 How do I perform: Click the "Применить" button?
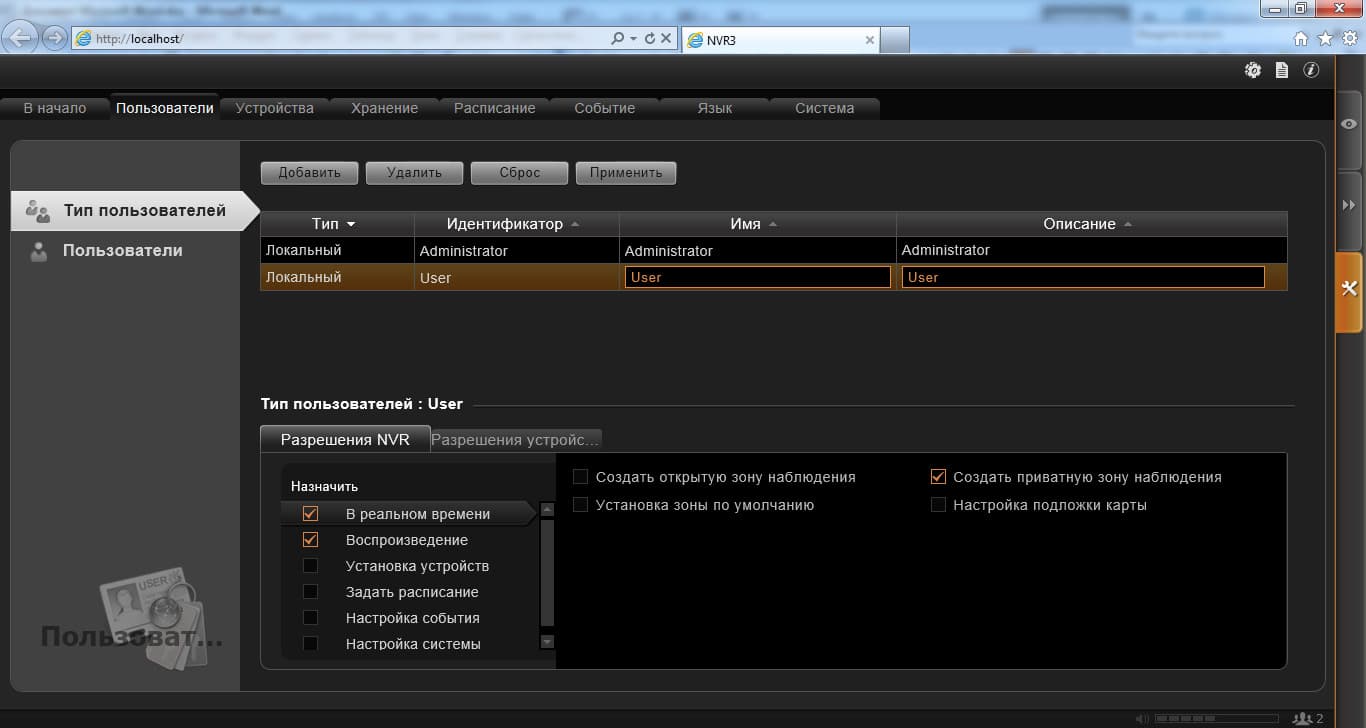coord(626,173)
